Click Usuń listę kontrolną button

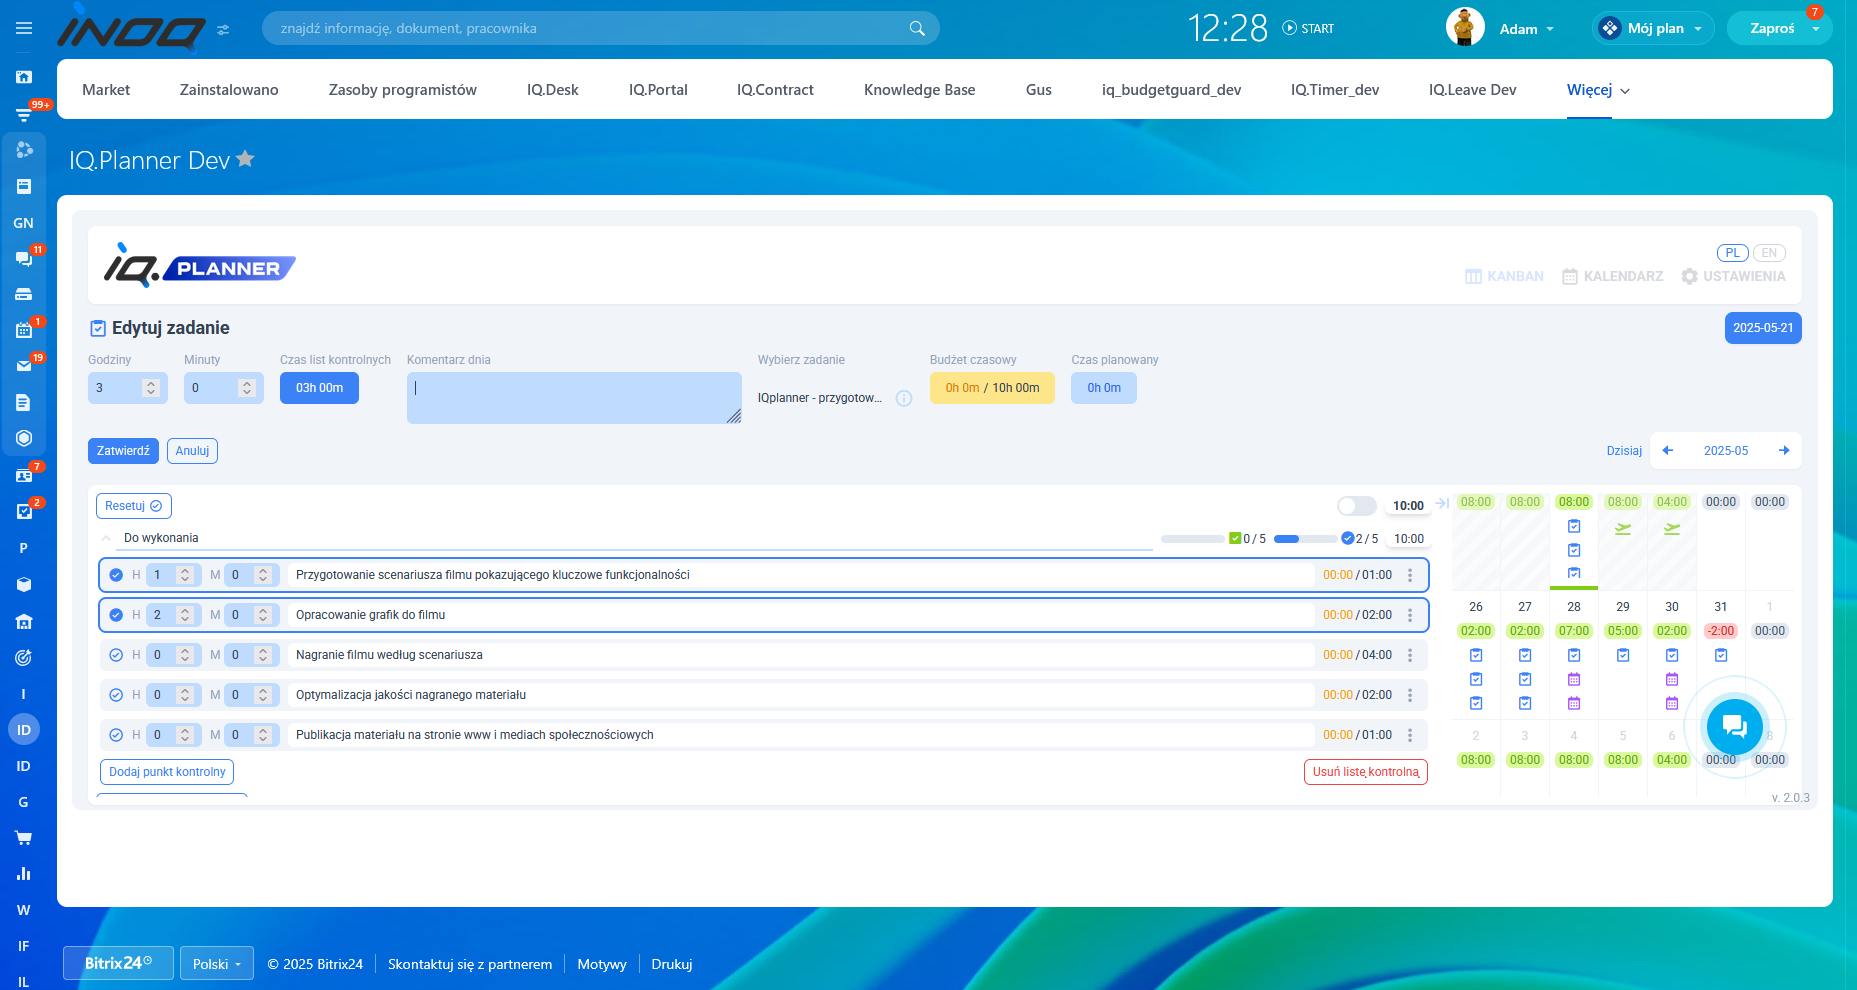coord(1365,772)
